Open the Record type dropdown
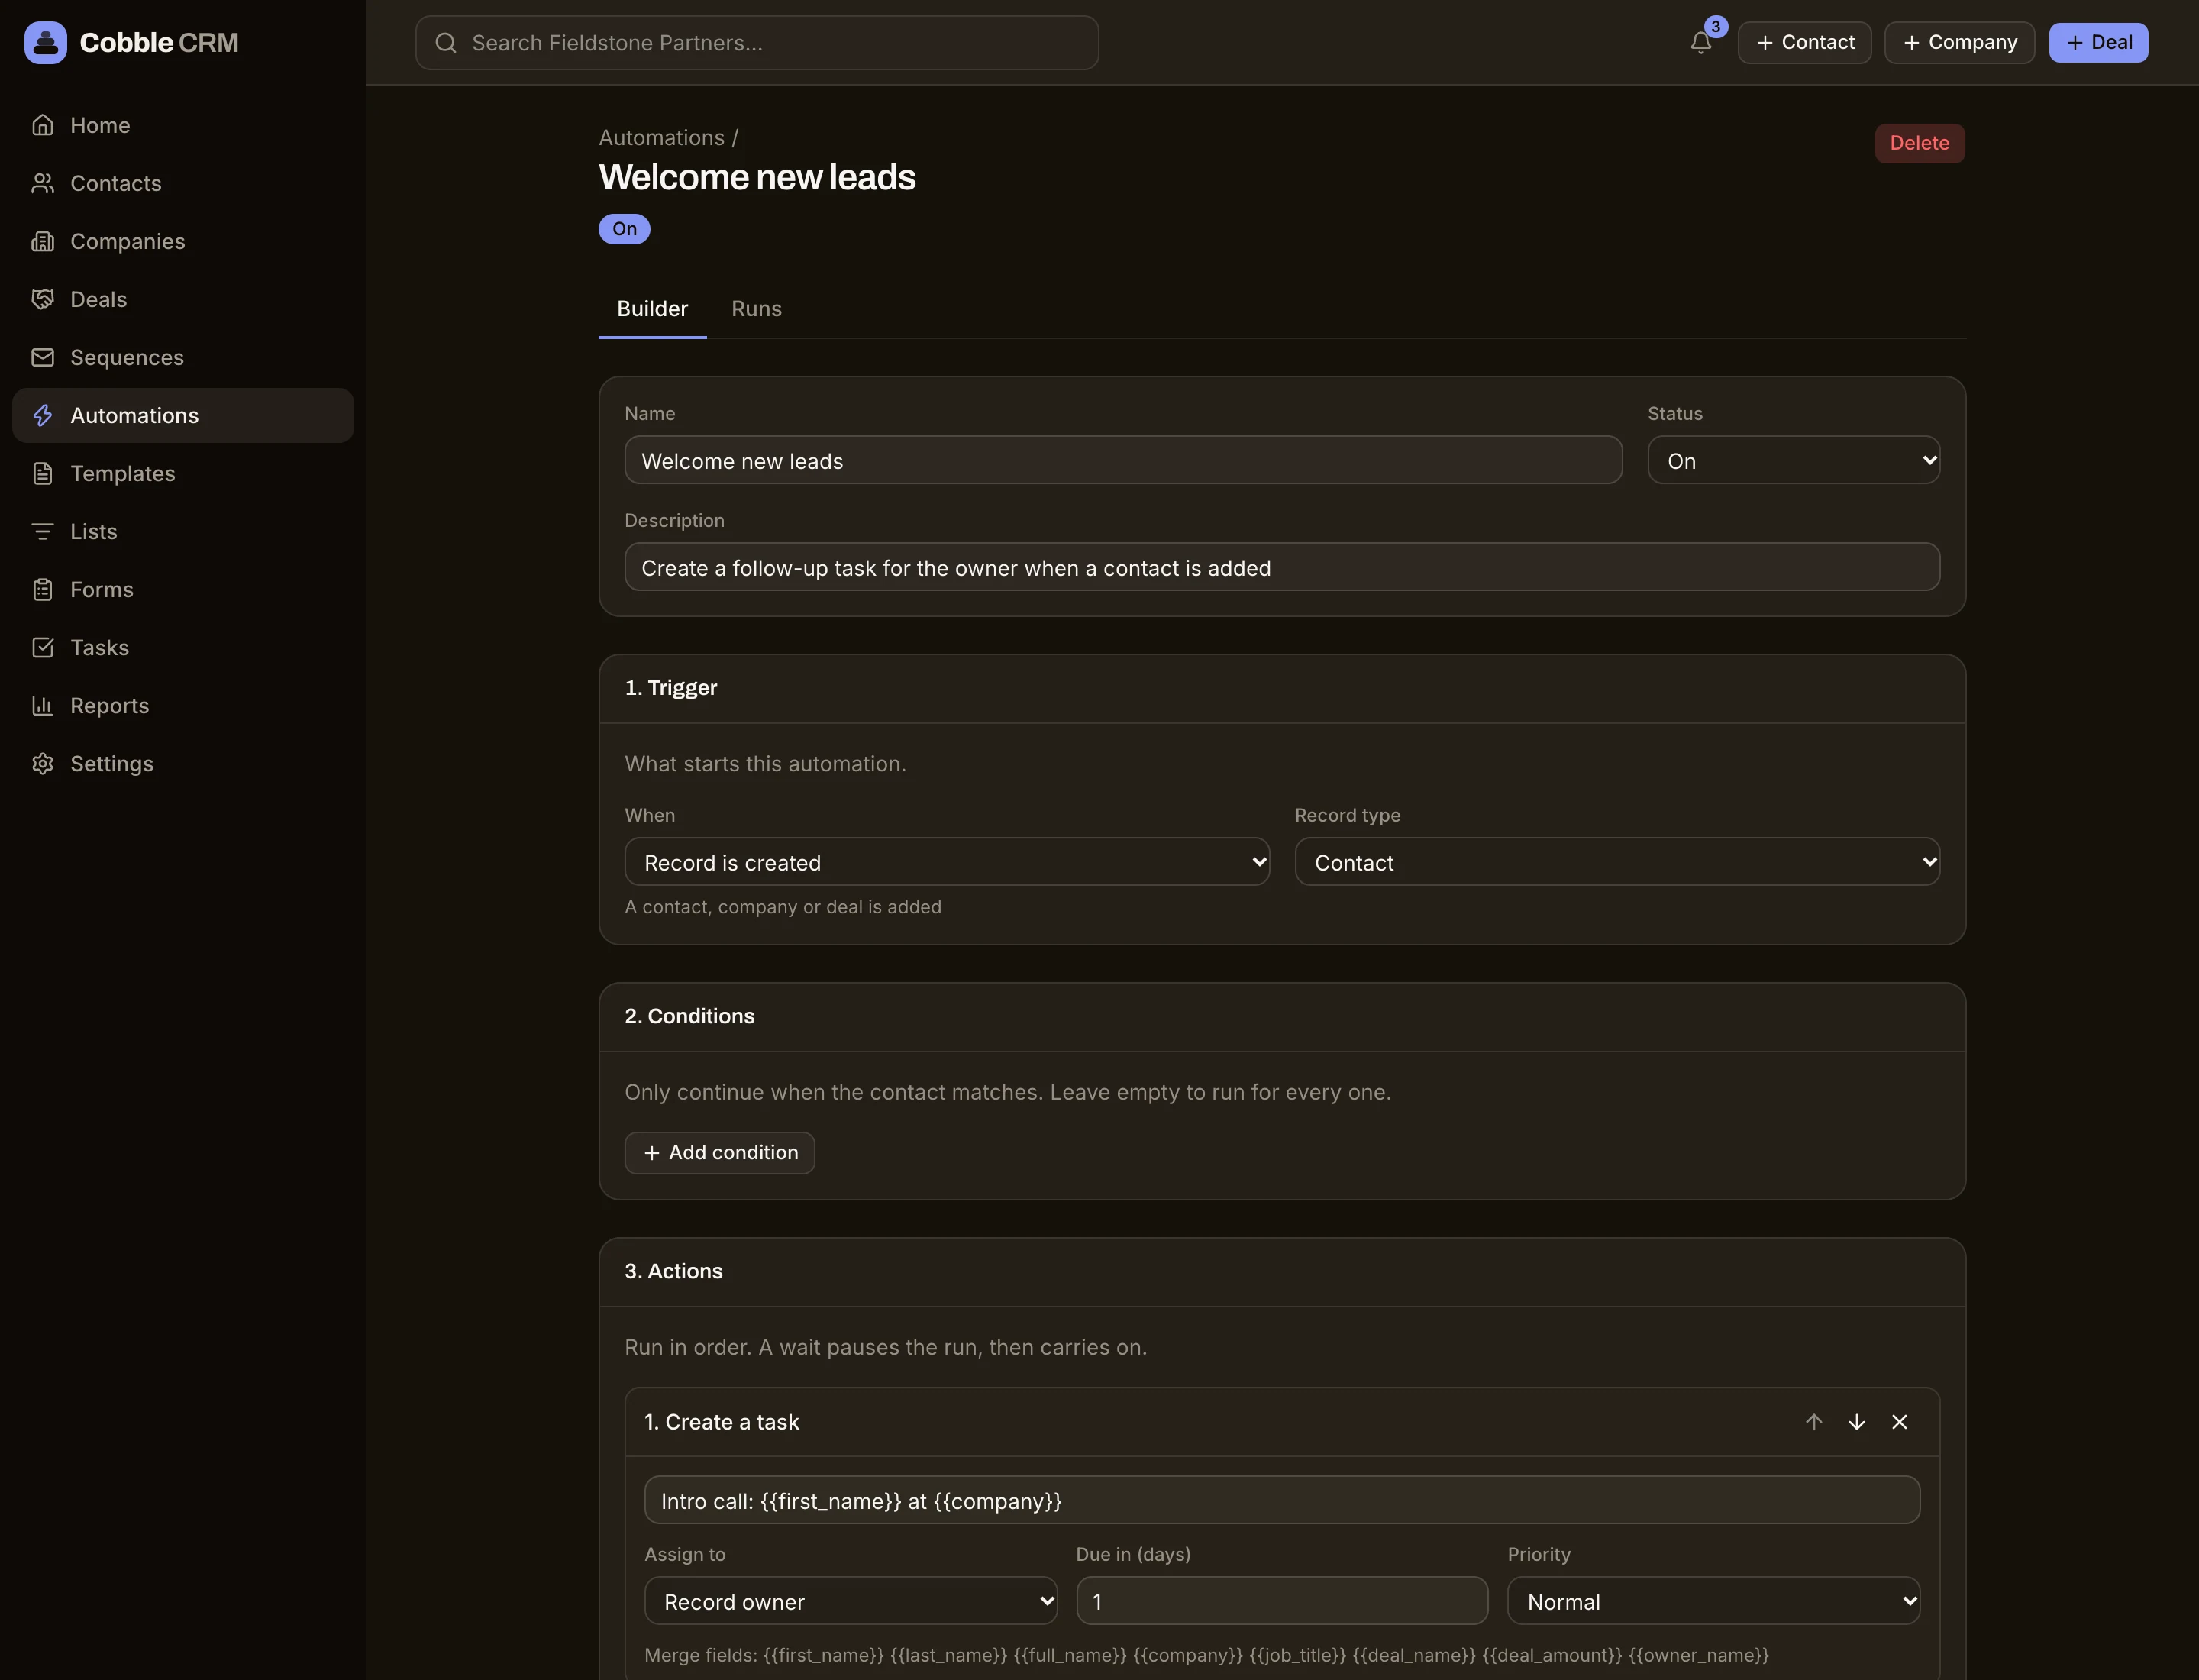Screen dimensions: 2199x1680 click(x=1617, y=862)
